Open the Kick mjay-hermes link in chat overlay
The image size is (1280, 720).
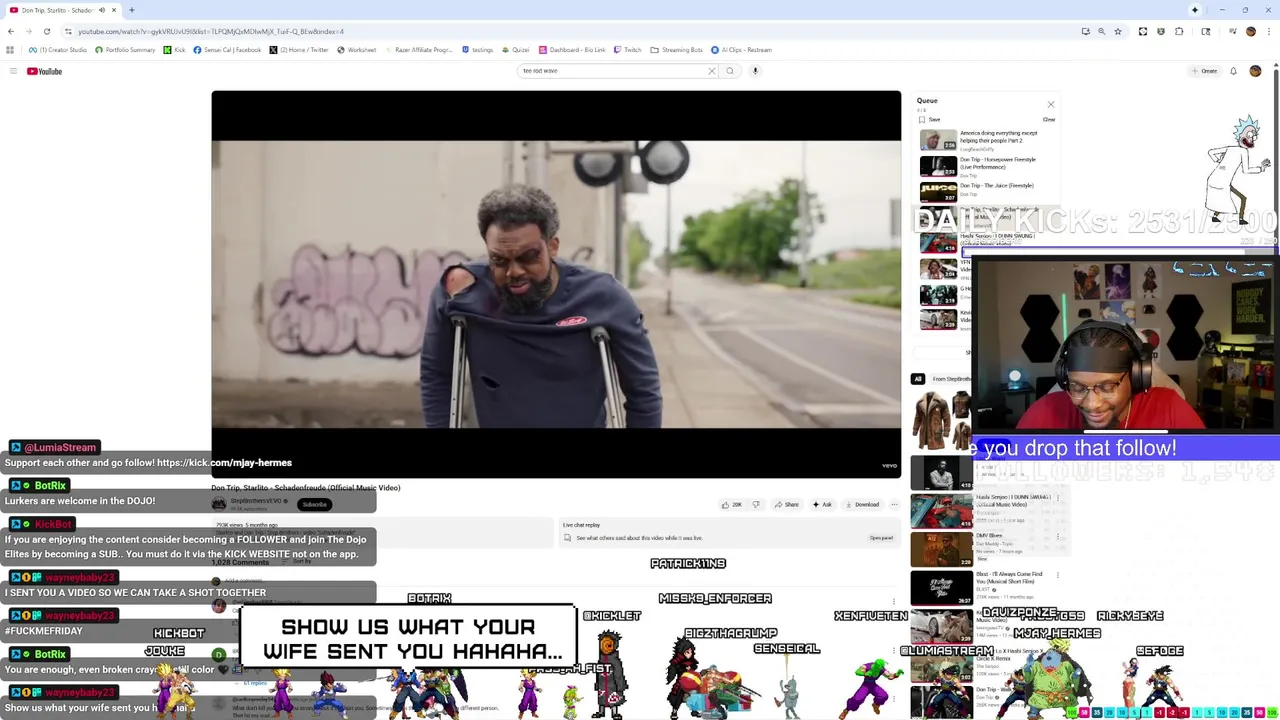(224, 463)
